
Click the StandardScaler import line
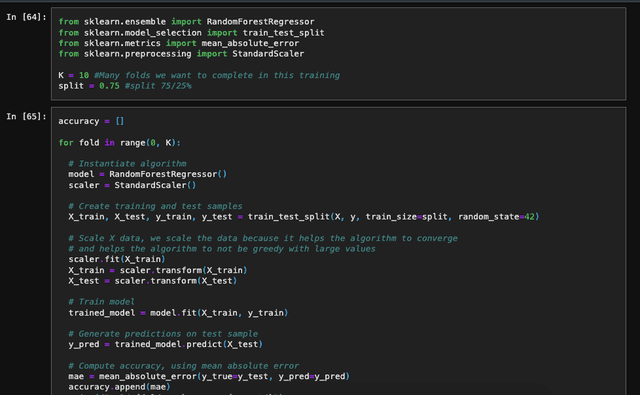click(x=181, y=54)
